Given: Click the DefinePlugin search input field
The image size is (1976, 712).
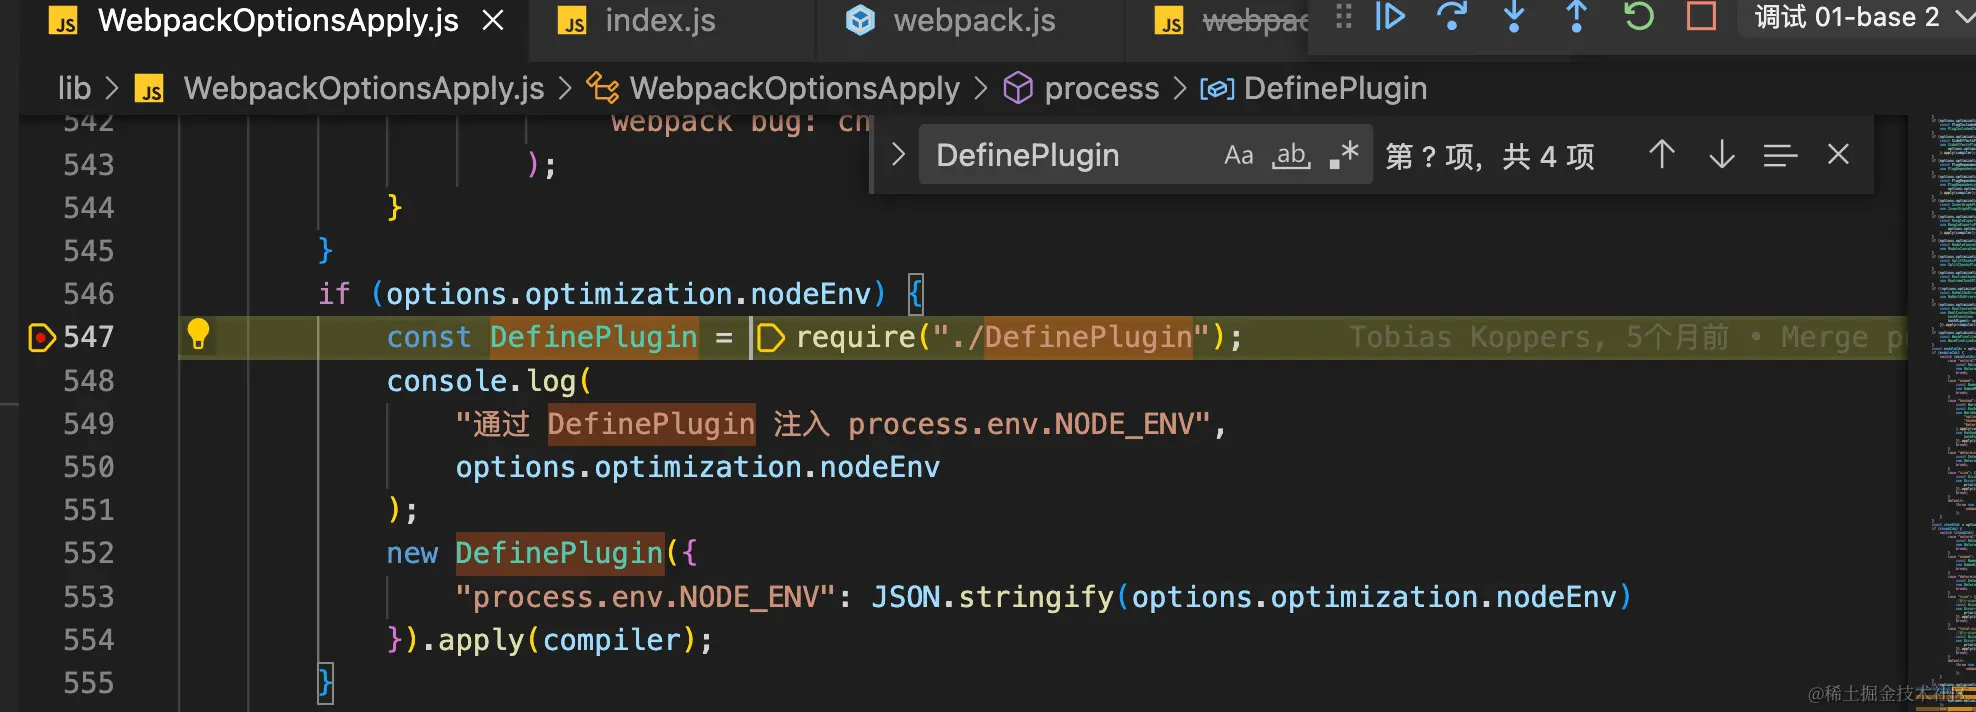Looking at the screenshot, I should point(1070,156).
